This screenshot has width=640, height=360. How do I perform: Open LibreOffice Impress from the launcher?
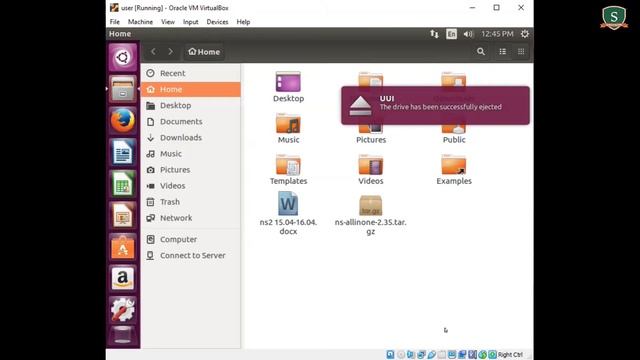coord(123,216)
